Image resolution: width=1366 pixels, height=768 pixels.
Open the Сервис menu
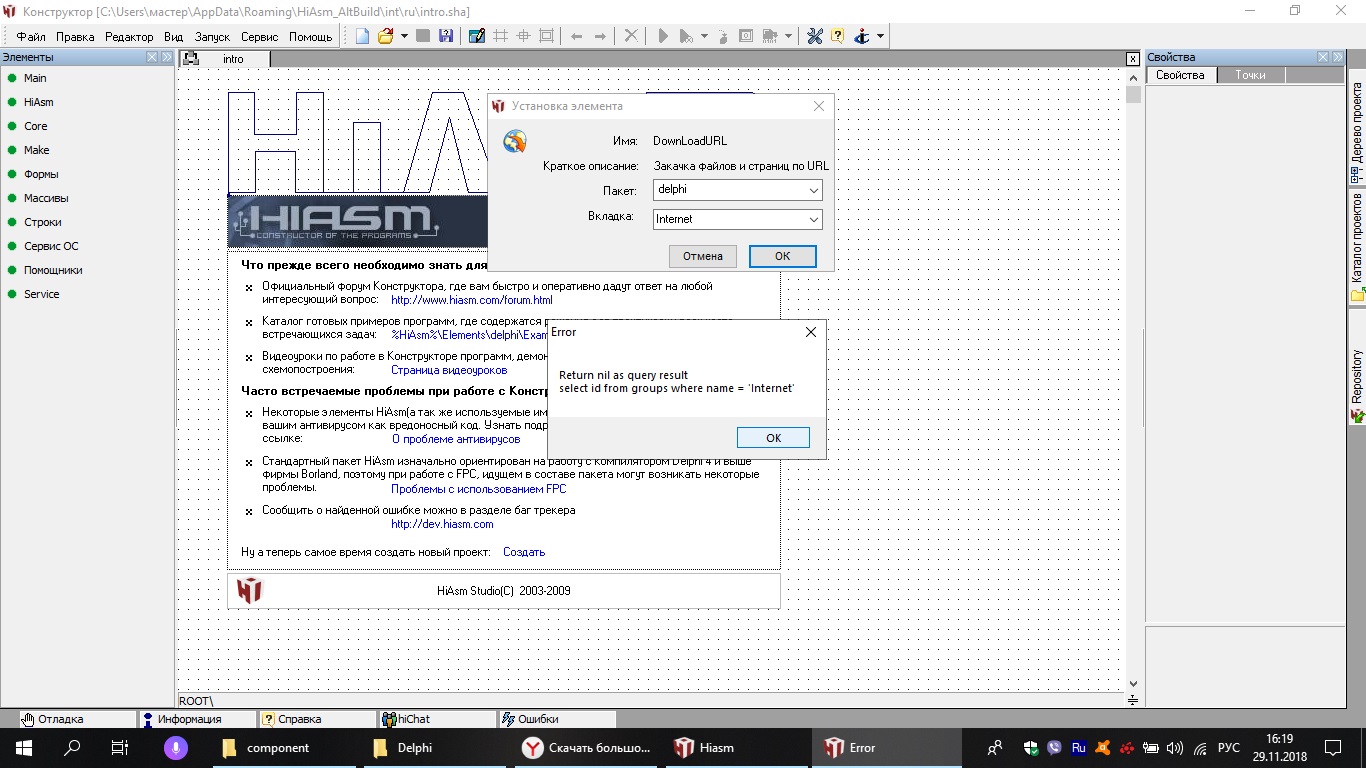pyautogui.click(x=260, y=37)
